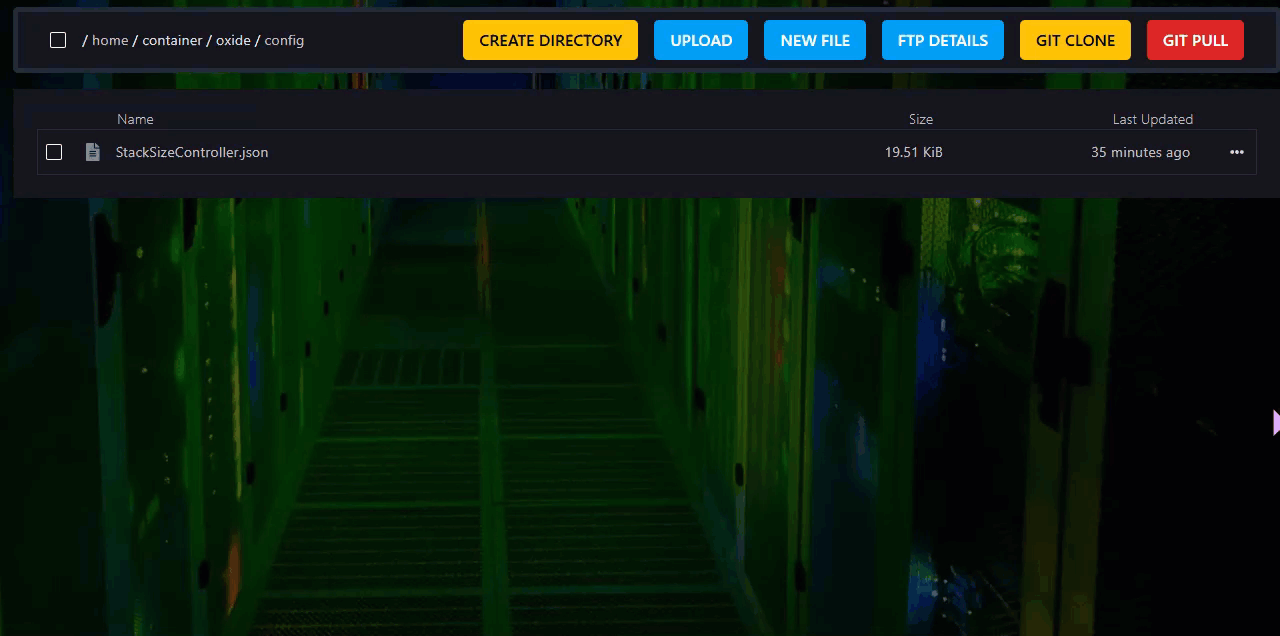Open the three-dot menu for StackSizeController.json
This screenshot has width=1280, height=636.
click(x=1237, y=152)
